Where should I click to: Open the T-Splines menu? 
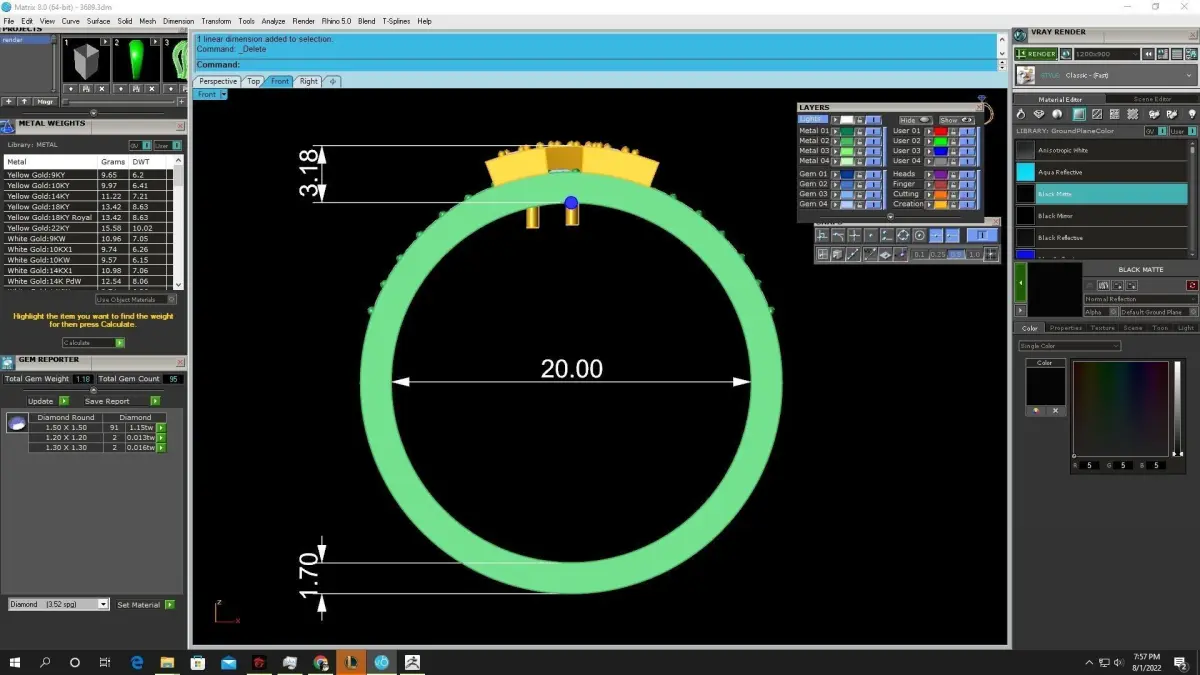pyautogui.click(x=396, y=21)
